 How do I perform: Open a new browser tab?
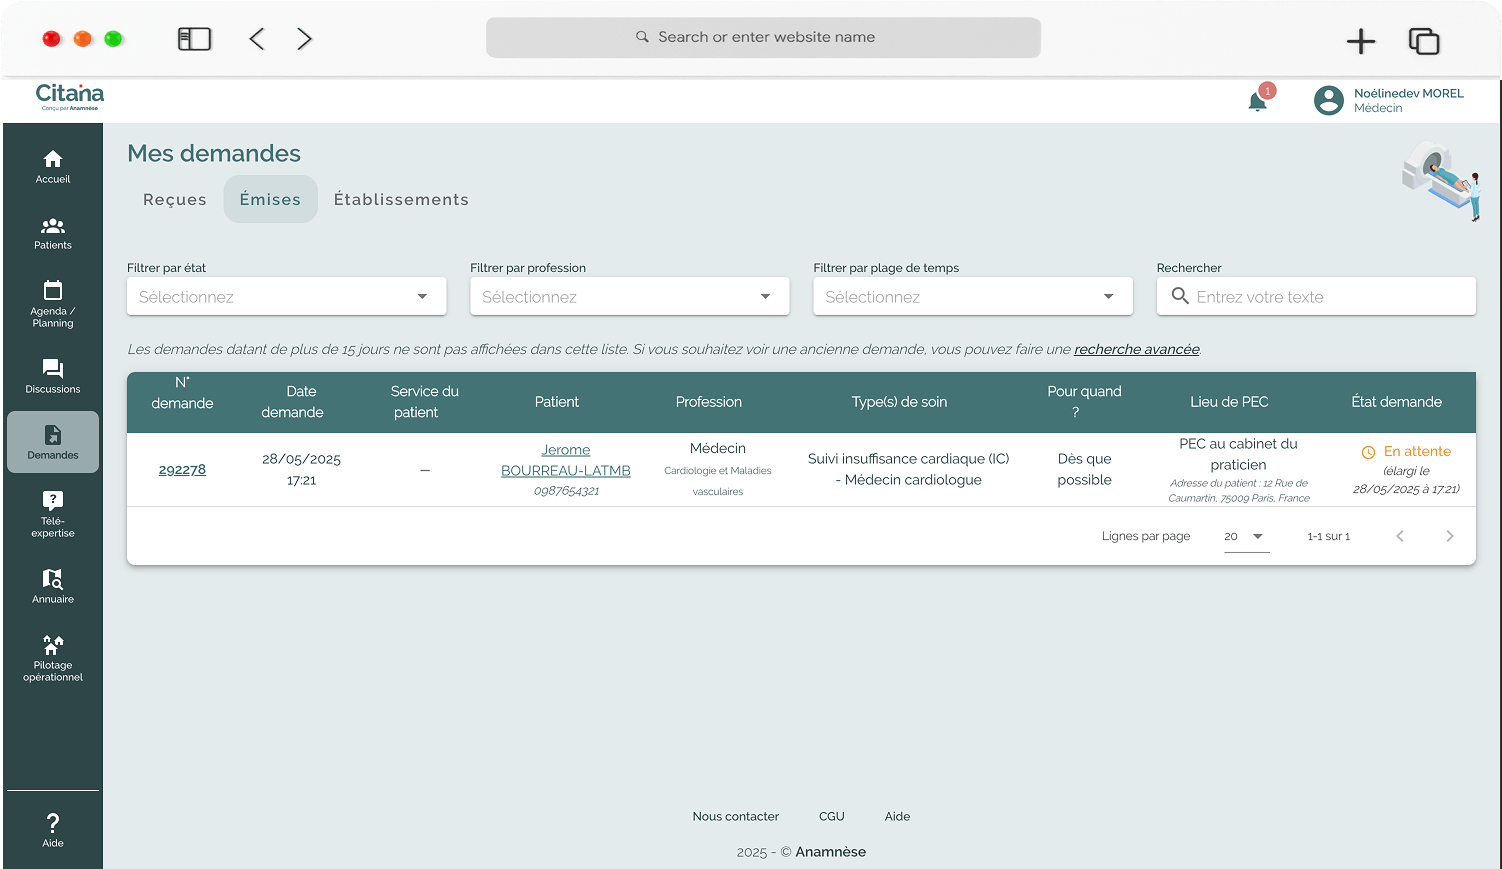point(1361,41)
